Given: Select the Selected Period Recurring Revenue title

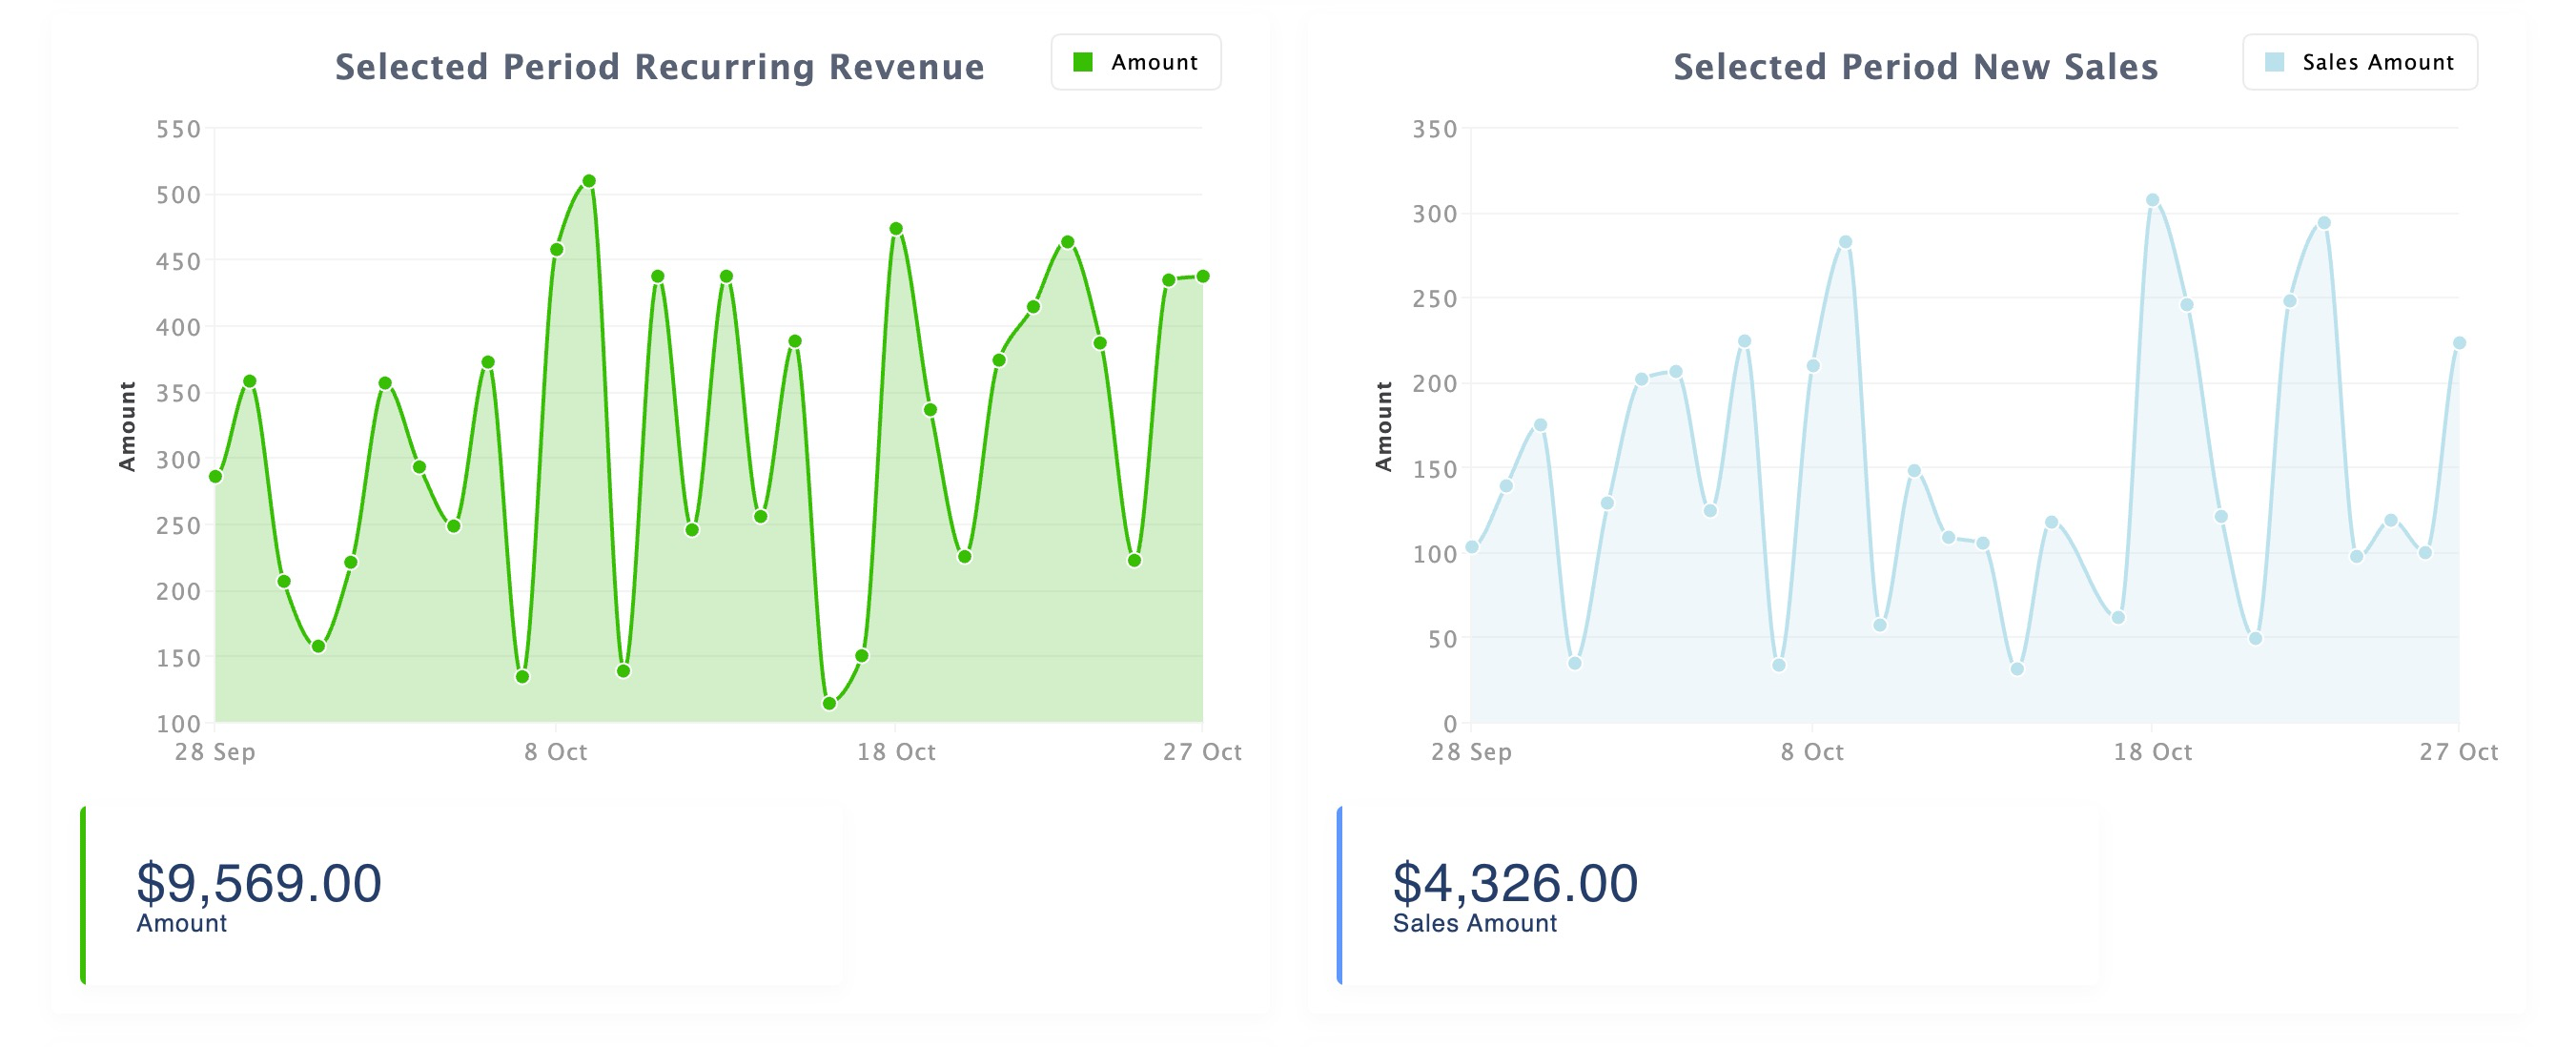Looking at the screenshot, I should (x=659, y=67).
